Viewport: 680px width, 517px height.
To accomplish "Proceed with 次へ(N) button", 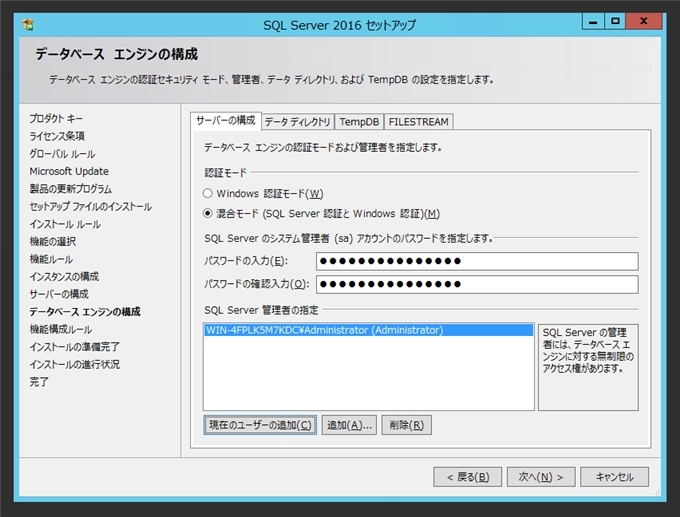I will point(541,477).
